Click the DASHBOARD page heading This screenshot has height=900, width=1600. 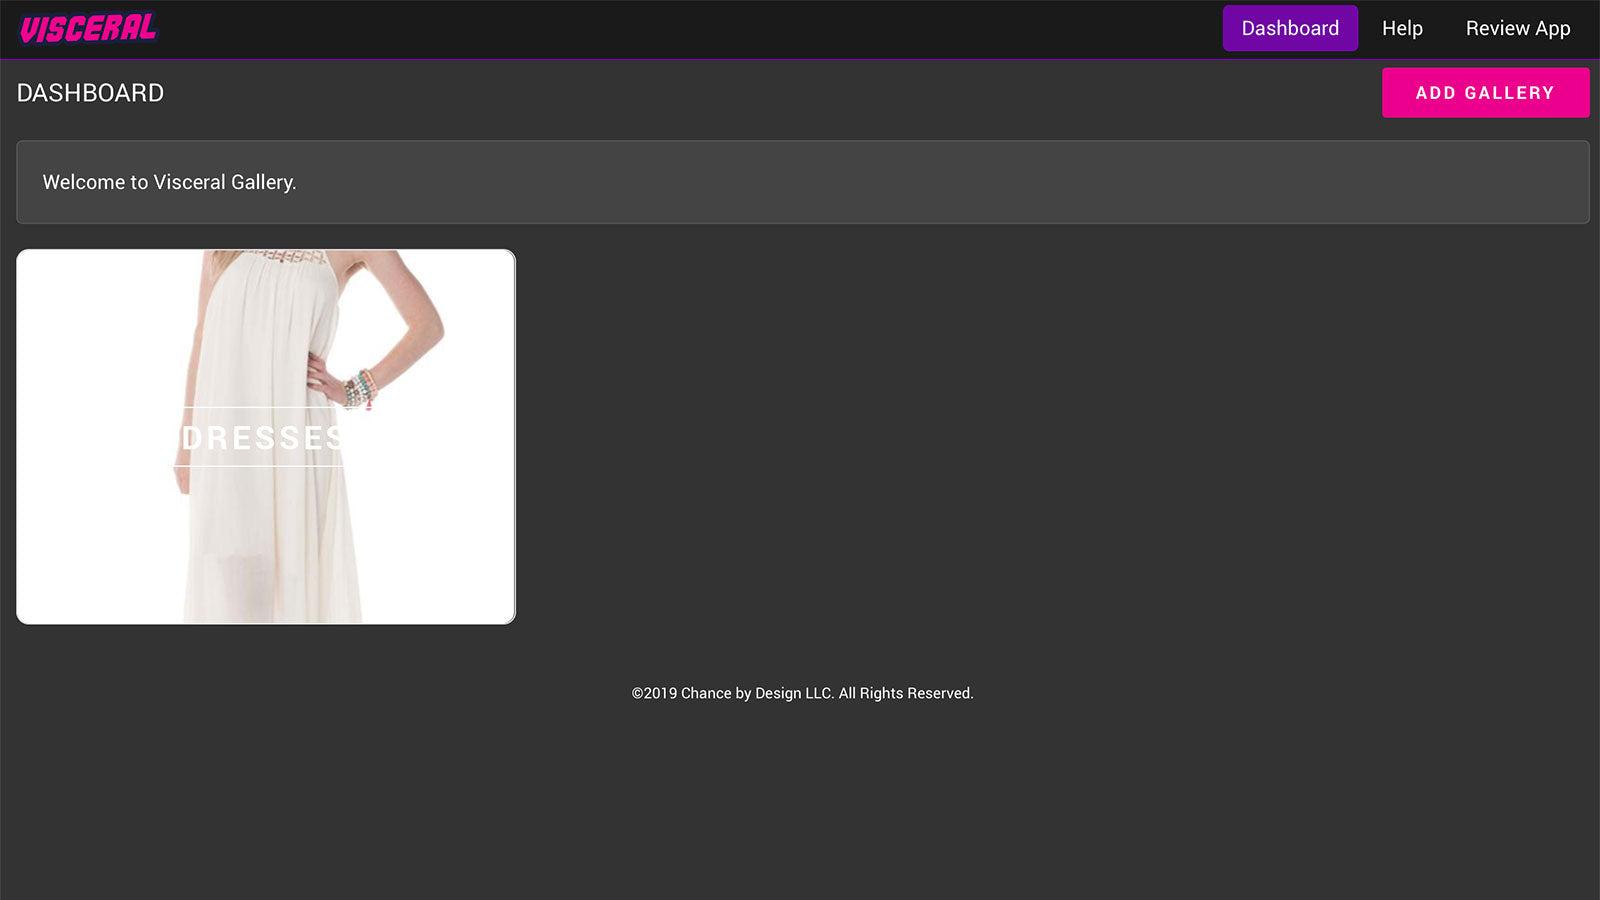(90, 93)
